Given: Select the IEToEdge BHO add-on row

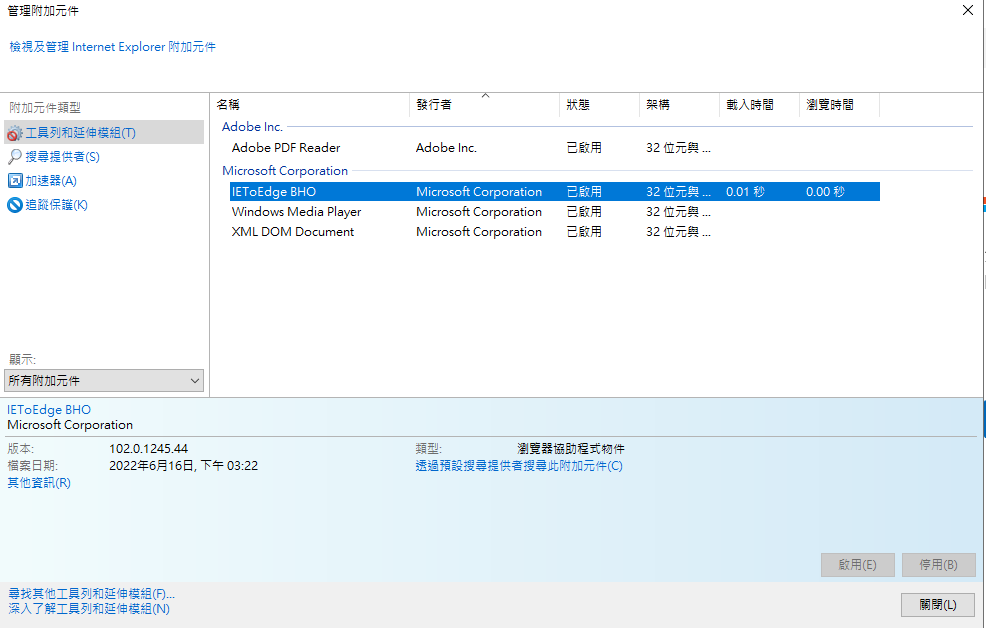Looking at the screenshot, I should [x=555, y=192].
